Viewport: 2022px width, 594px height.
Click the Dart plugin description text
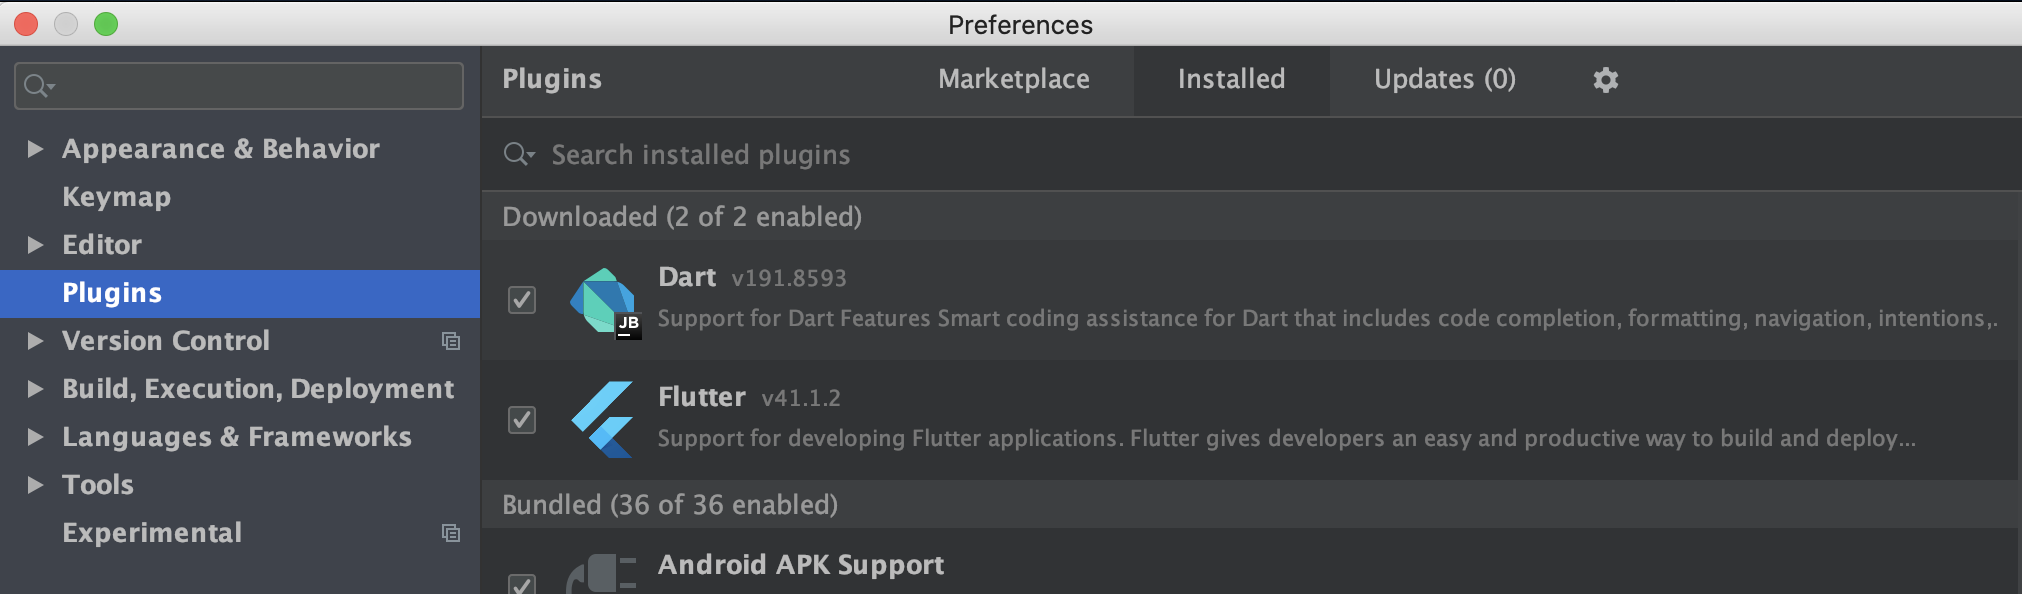pos(1328,319)
